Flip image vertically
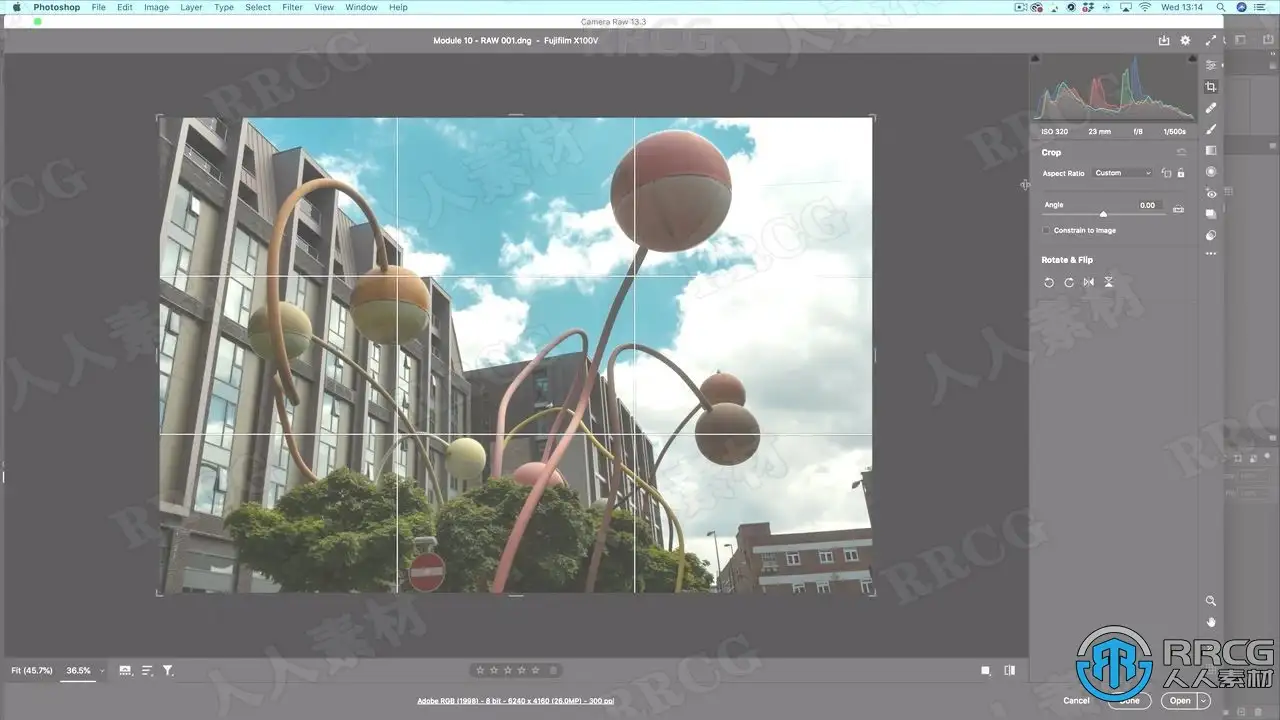Viewport: 1280px width, 720px height. [x=1108, y=283]
